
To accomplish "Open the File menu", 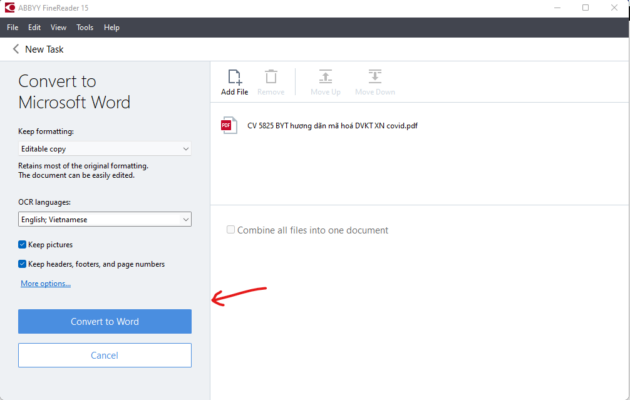I will [x=12, y=27].
